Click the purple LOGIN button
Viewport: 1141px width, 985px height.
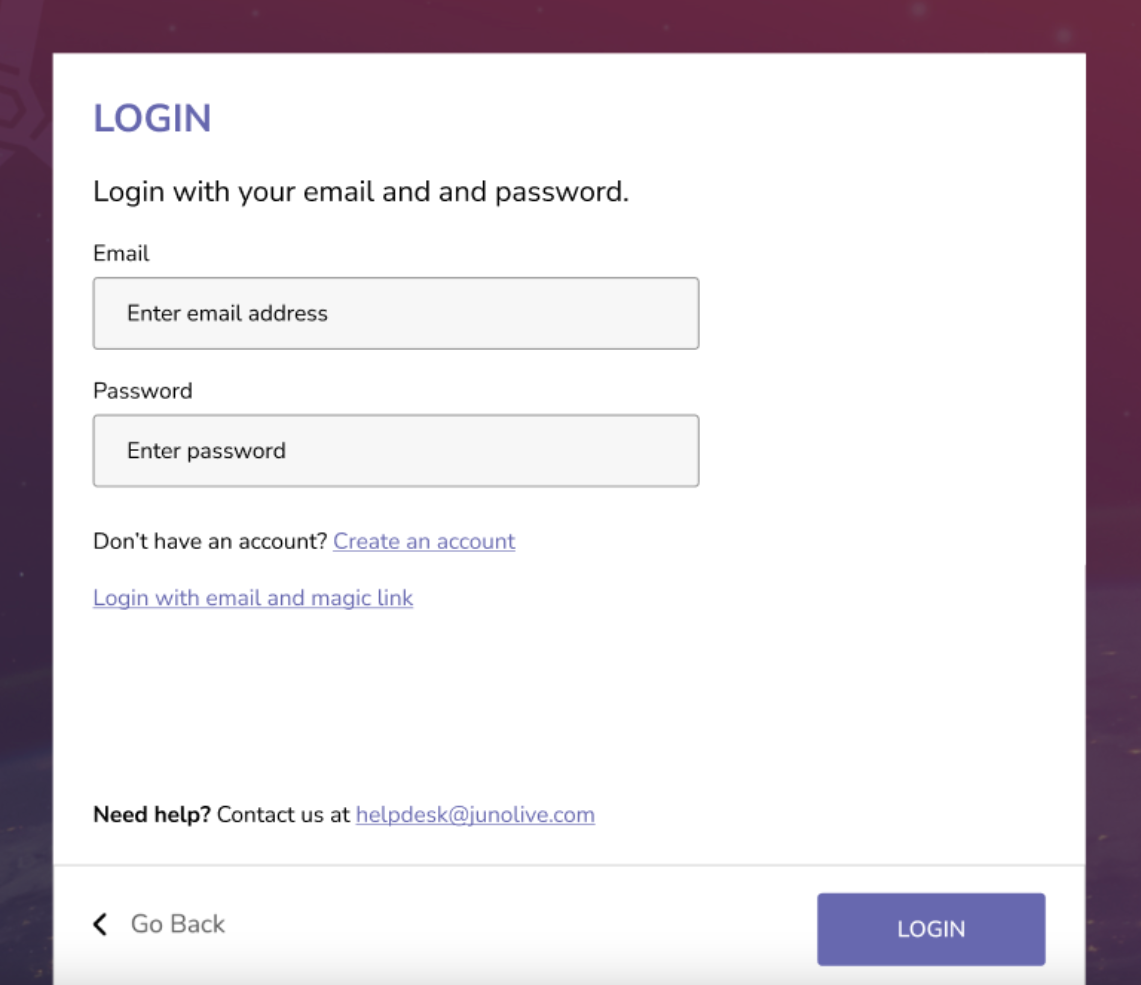coord(931,929)
